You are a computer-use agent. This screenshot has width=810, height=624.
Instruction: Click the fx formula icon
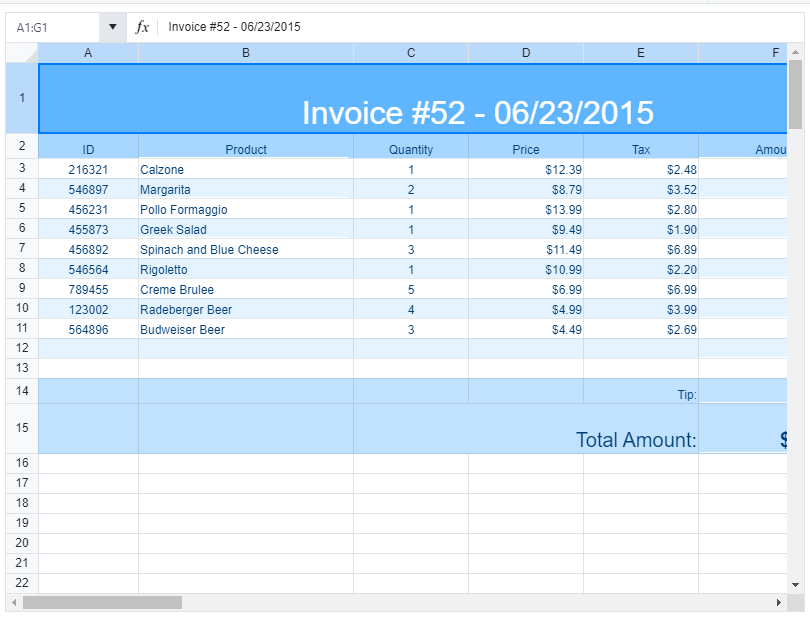tap(142, 27)
